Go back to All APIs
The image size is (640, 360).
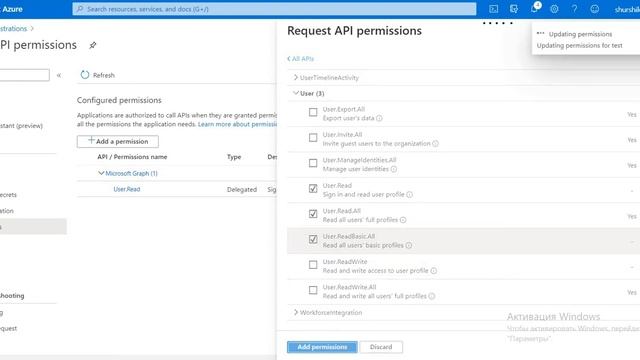pyautogui.click(x=300, y=59)
